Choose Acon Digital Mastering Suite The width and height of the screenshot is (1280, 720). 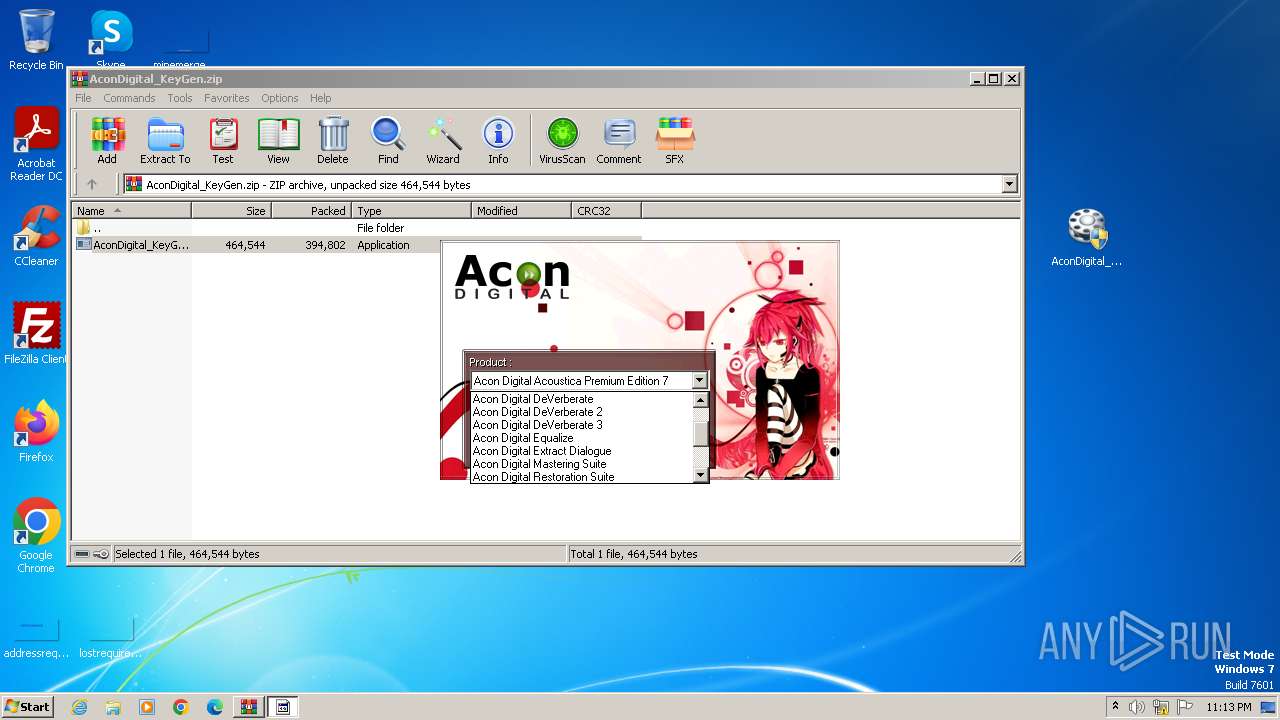pyautogui.click(x=581, y=464)
